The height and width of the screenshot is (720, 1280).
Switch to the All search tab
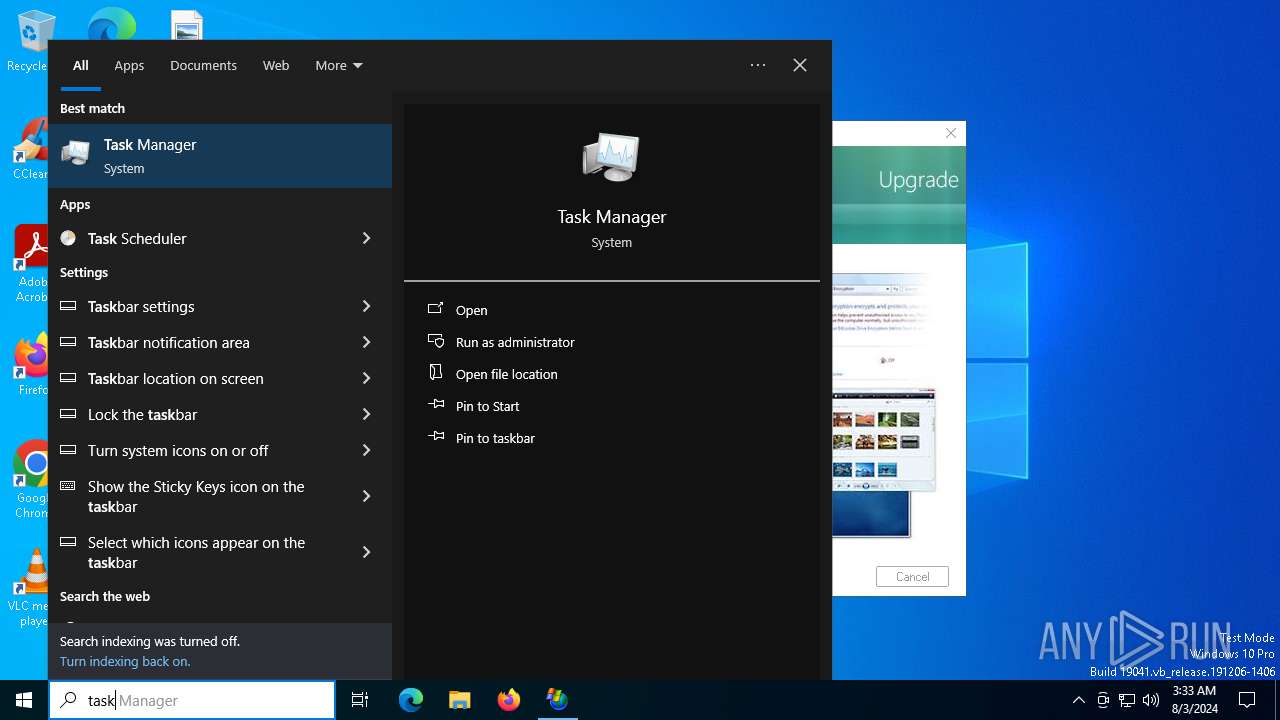click(81, 65)
